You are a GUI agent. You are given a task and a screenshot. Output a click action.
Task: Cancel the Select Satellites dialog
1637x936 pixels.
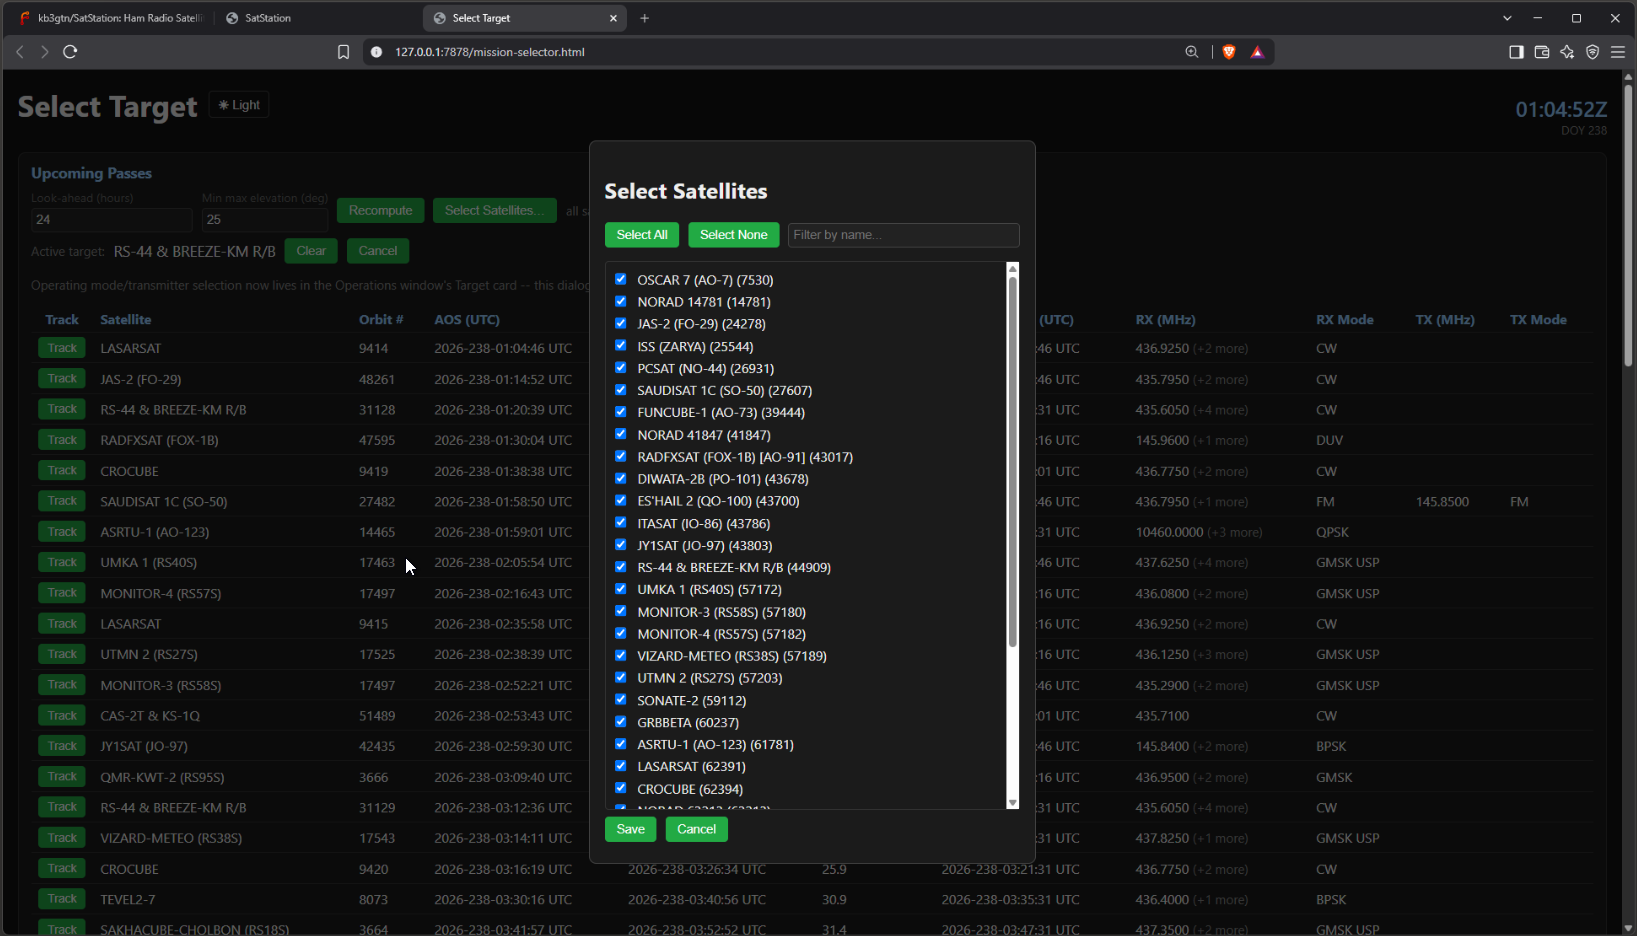pos(696,829)
